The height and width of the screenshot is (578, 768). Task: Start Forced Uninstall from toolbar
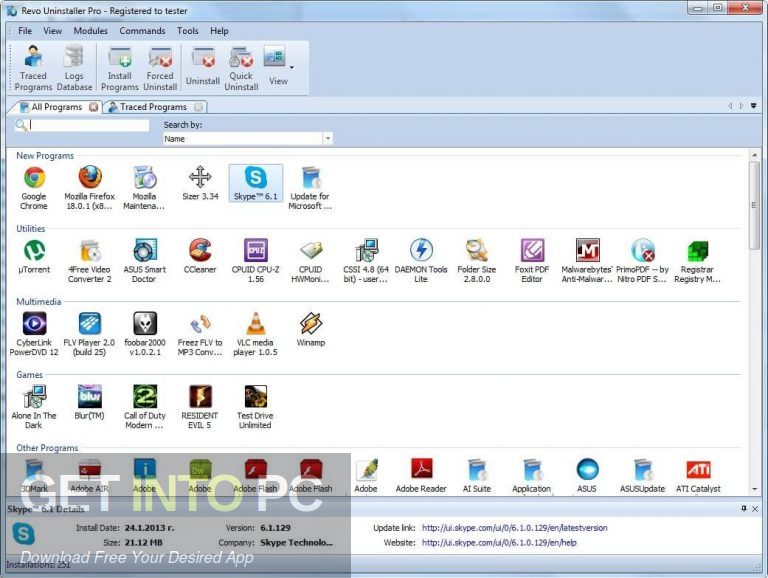tap(160, 68)
